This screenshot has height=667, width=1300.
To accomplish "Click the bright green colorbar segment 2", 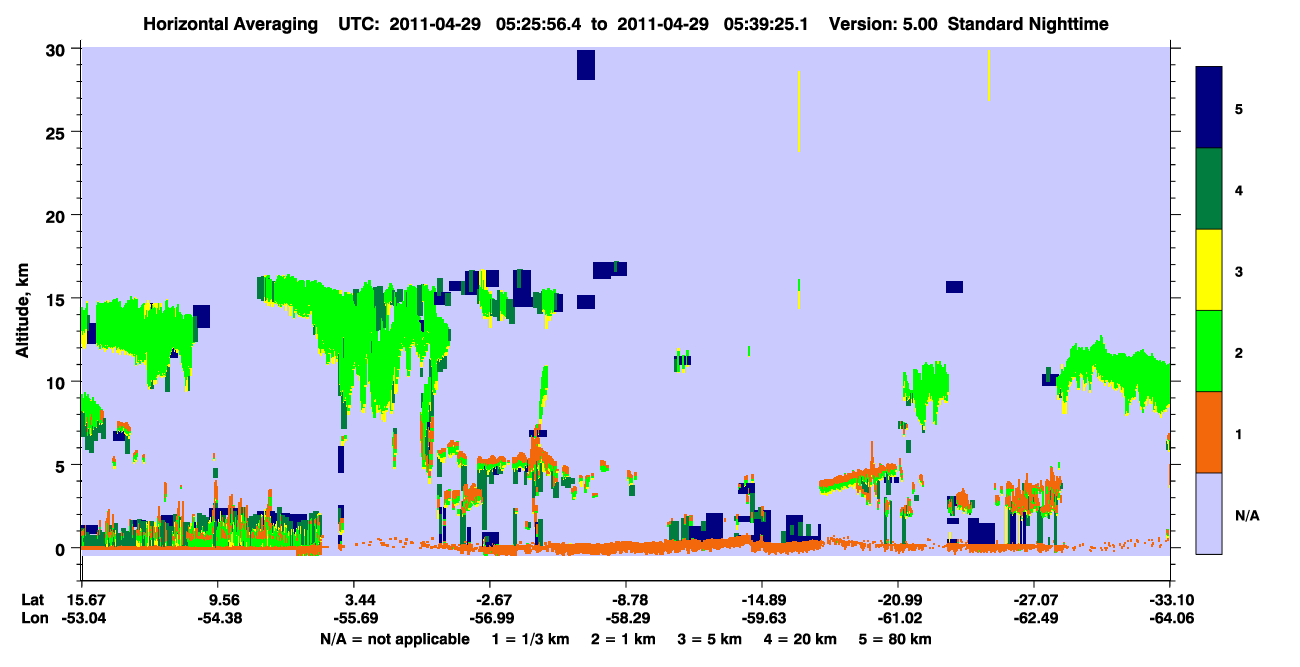I will pyautogui.click(x=1209, y=351).
